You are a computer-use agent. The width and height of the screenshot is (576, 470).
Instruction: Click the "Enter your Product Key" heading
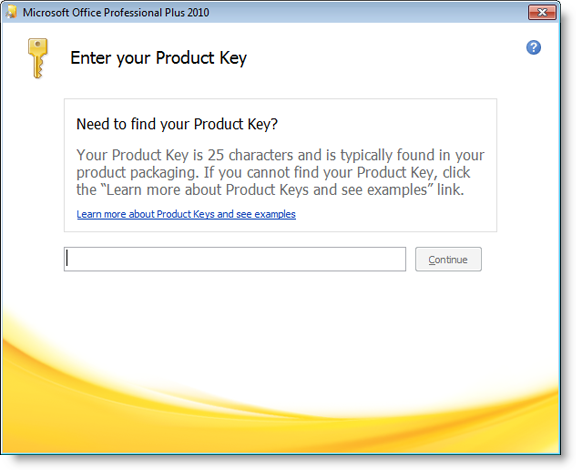(x=158, y=58)
